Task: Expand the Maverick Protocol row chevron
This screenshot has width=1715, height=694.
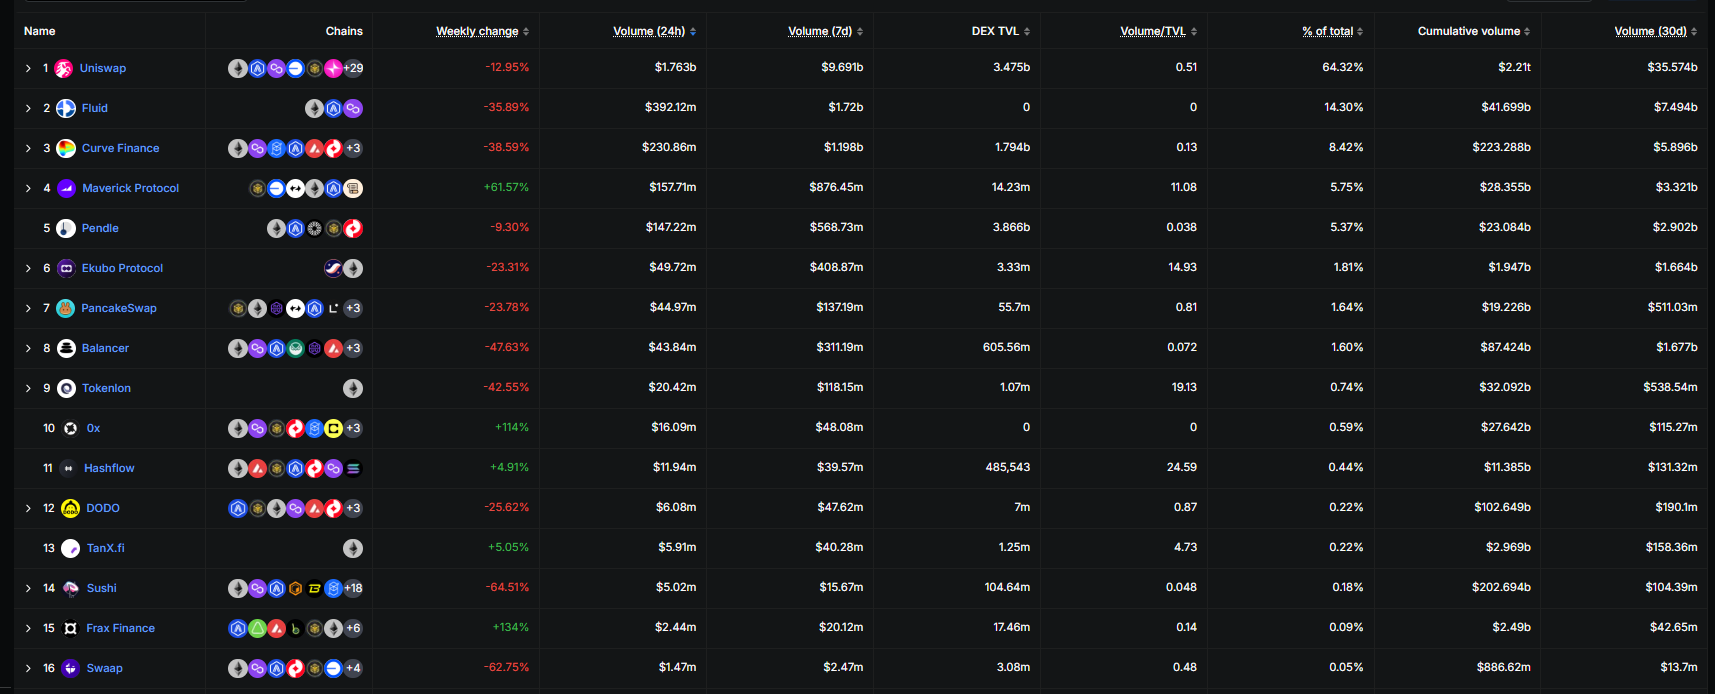Action: coord(28,188)
